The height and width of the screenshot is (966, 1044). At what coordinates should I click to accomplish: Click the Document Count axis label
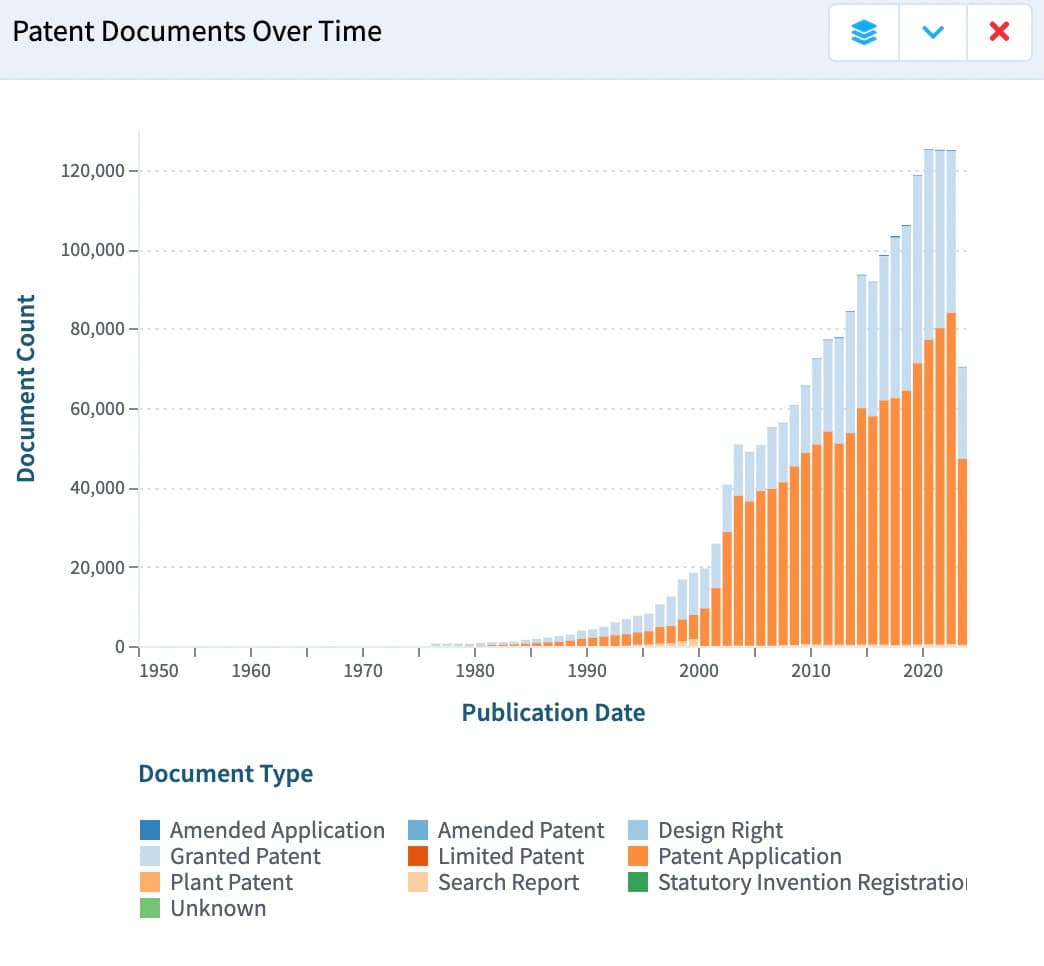27,388
